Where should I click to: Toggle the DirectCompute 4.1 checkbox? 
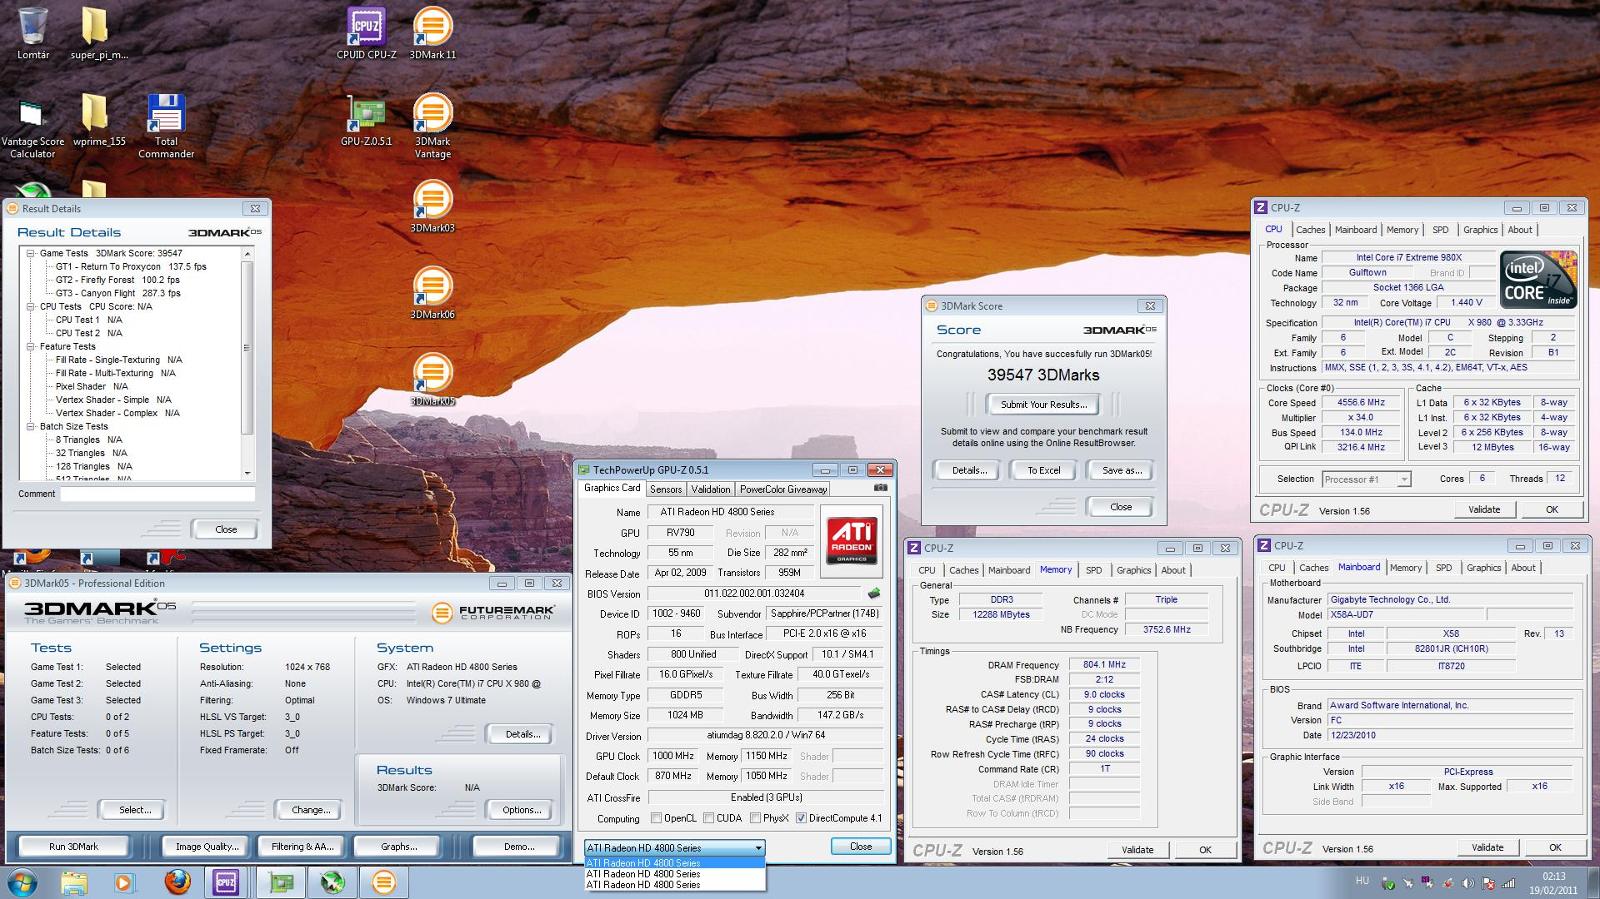(801, 818)
